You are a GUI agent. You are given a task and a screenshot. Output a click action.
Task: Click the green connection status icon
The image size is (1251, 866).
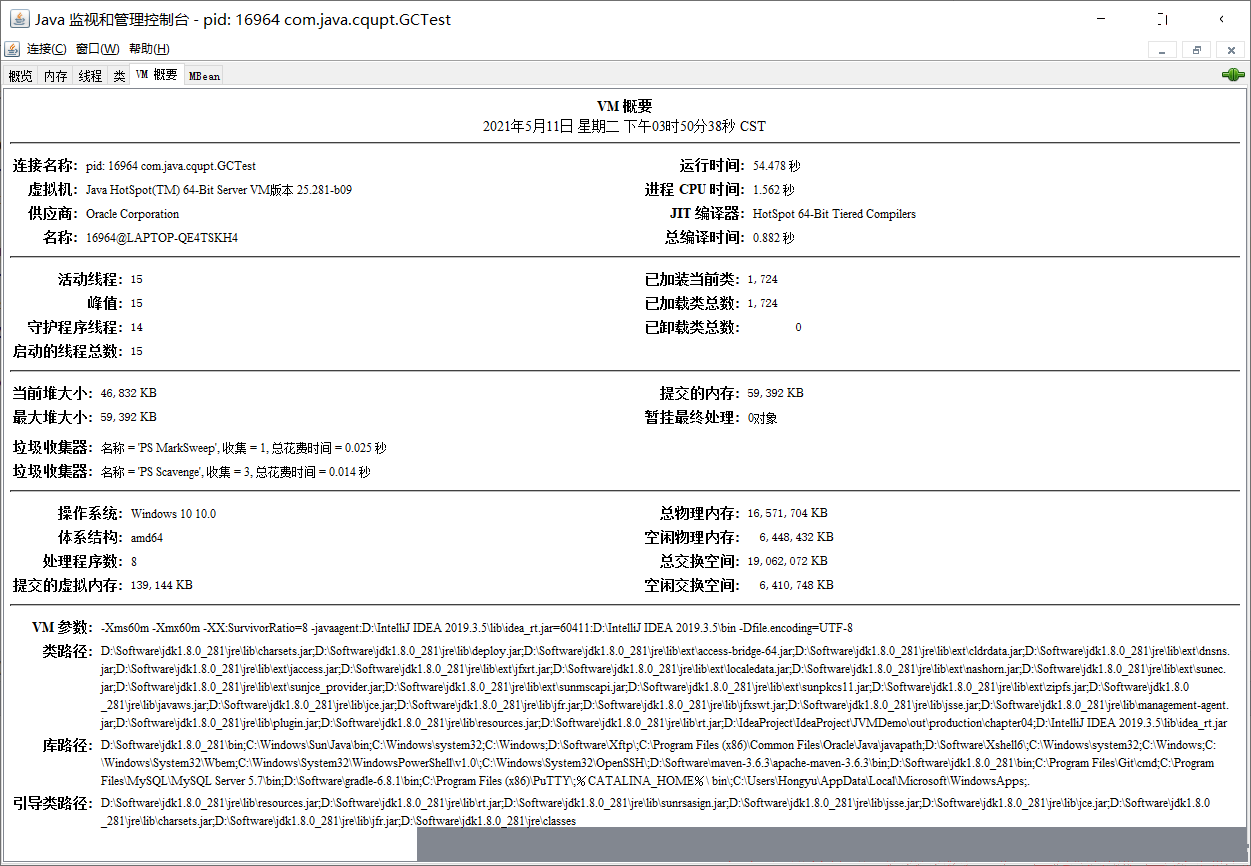click(x=1232, y=75)
